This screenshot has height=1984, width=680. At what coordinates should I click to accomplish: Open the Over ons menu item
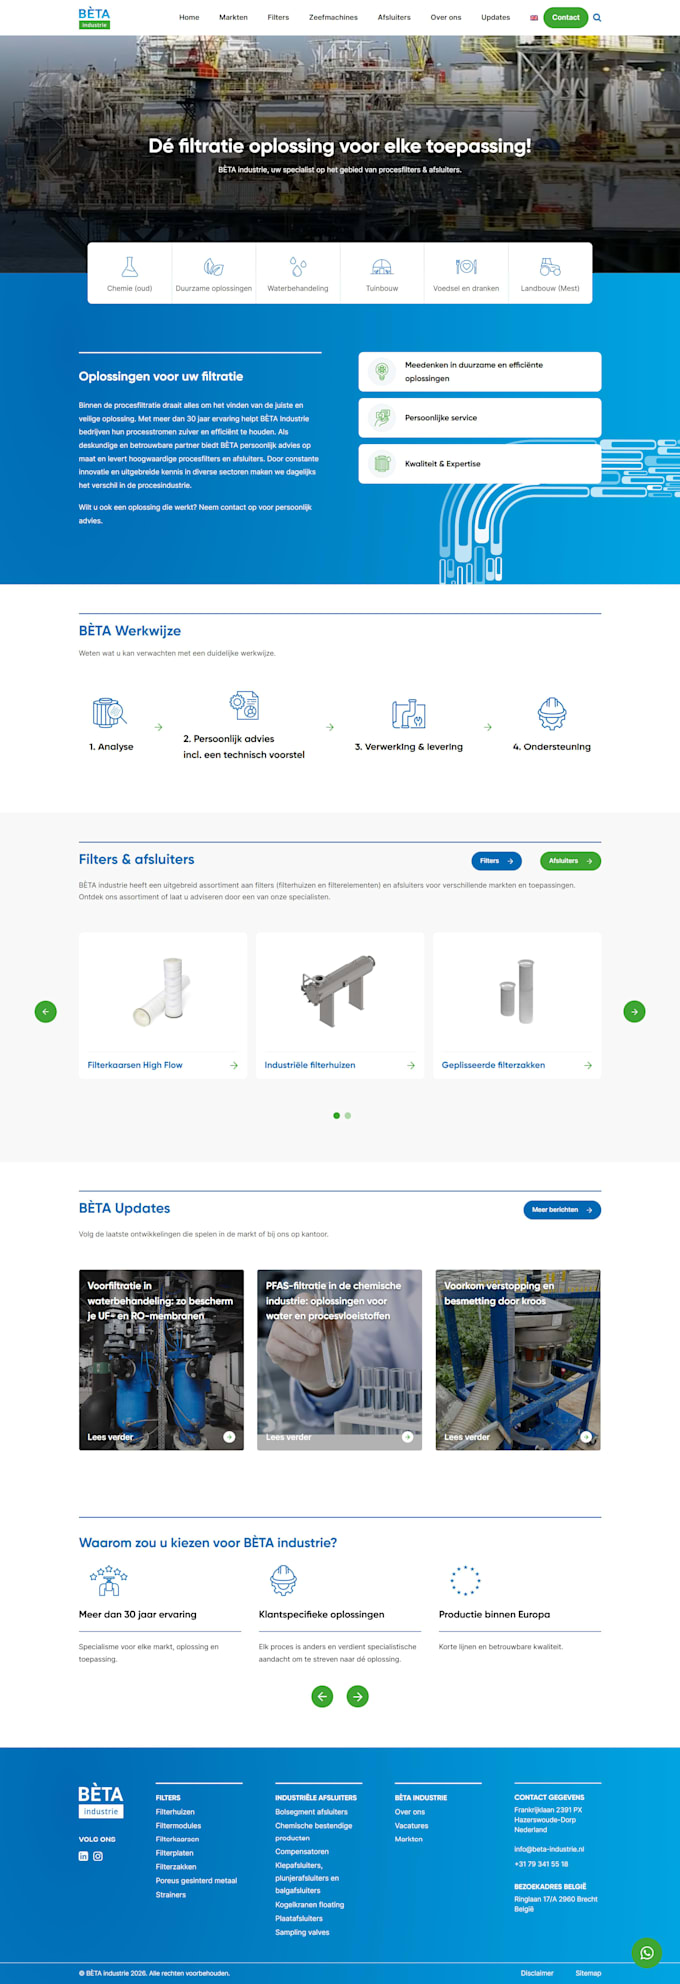tap(446, 18)
